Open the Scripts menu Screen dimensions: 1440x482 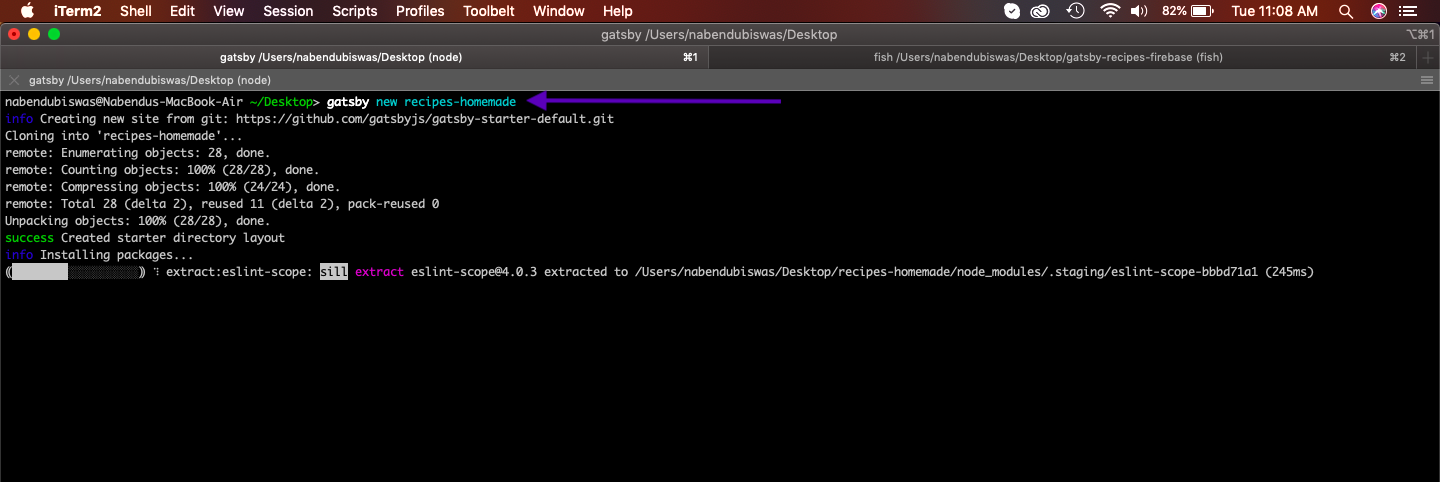(x=355, y=11)
